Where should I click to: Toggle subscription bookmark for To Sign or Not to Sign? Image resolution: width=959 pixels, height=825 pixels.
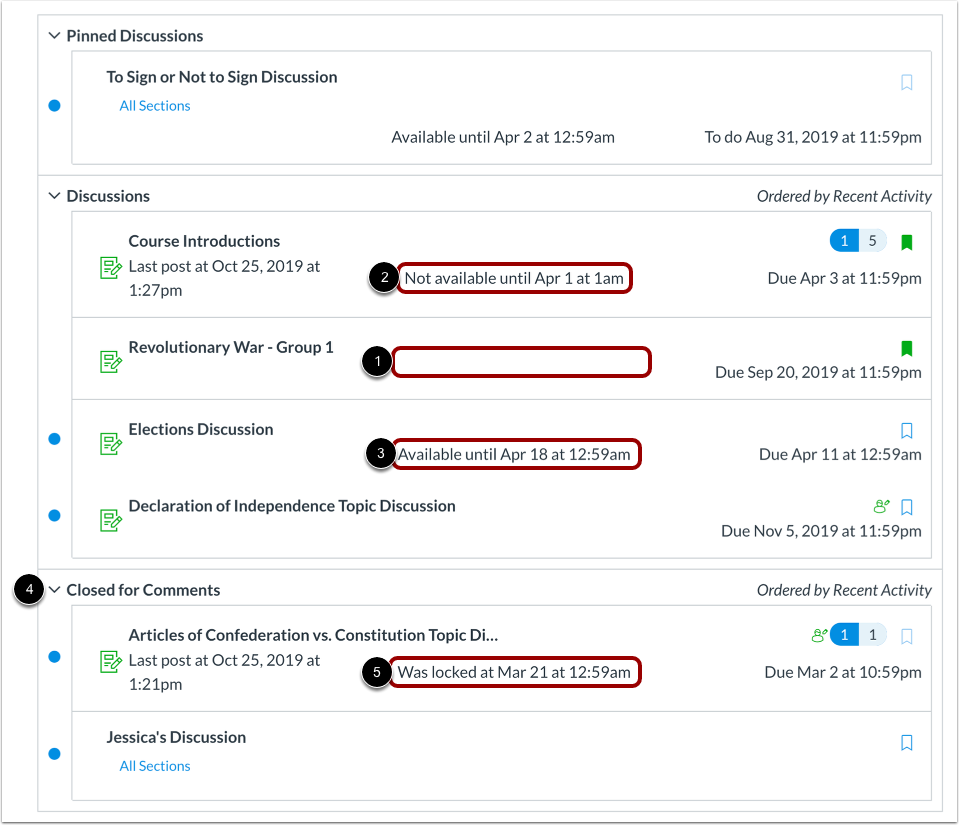(x=906, y=83)
